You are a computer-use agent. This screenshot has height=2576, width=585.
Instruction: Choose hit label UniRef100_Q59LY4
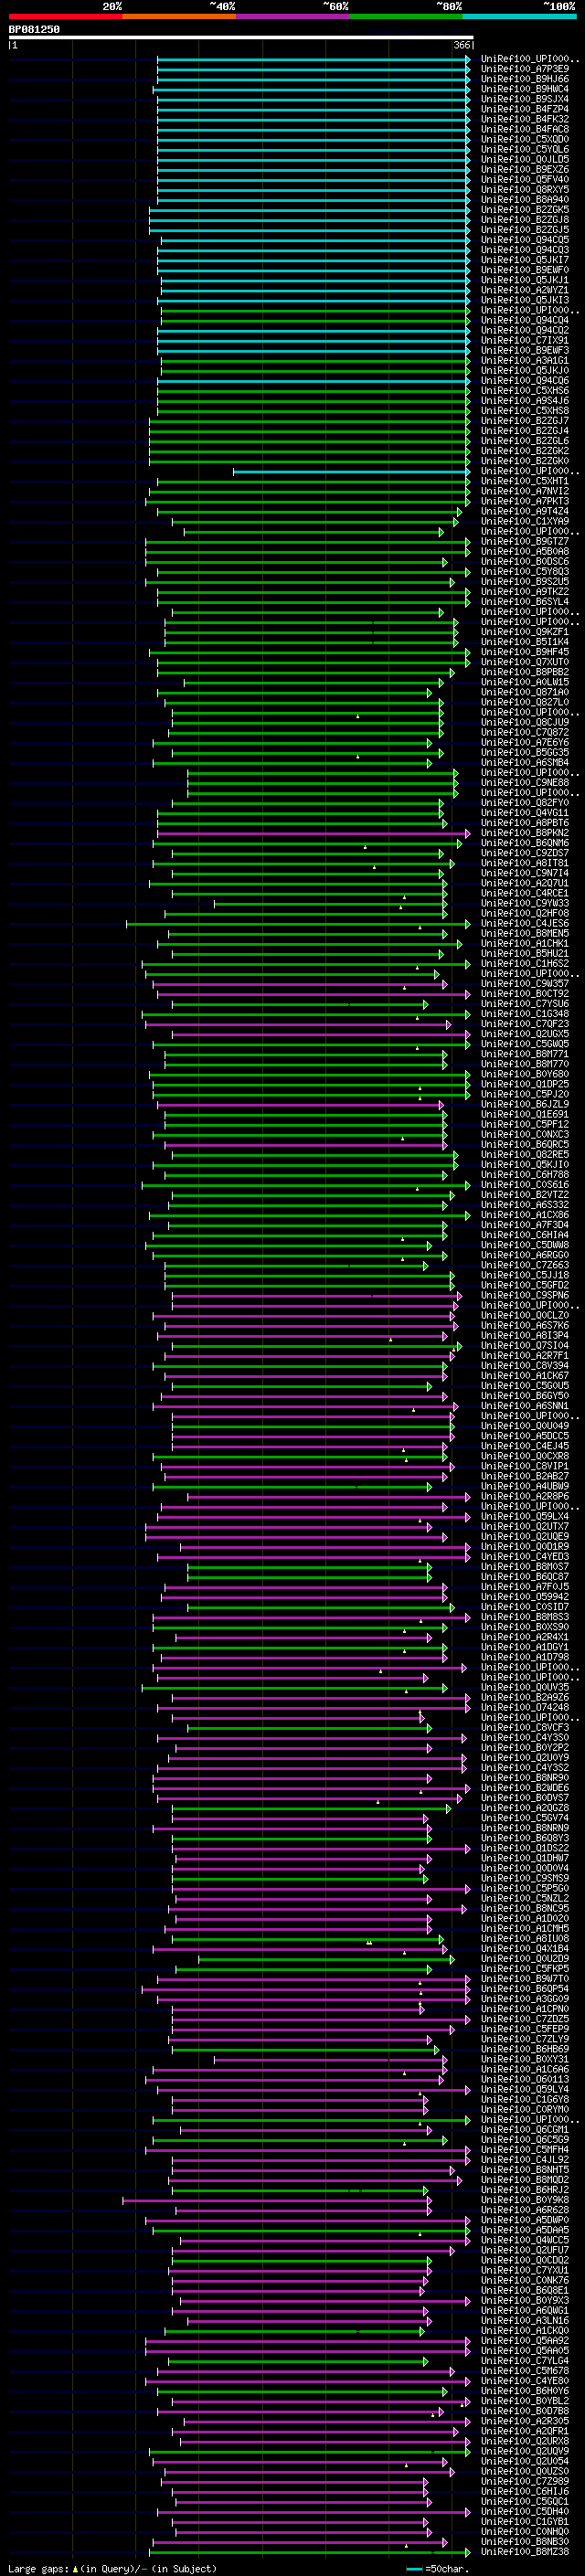524,2089
